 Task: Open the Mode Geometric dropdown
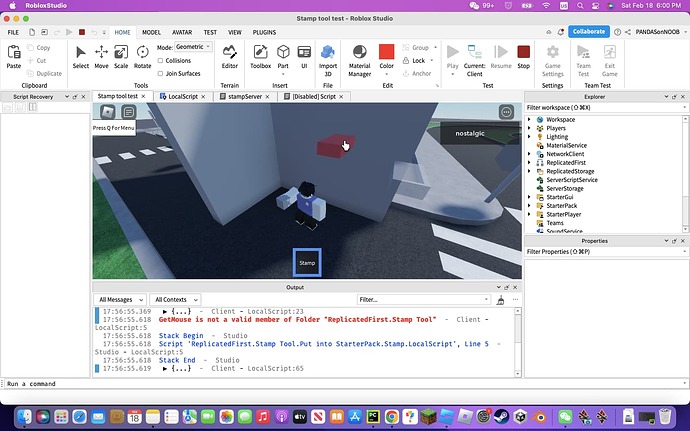[x=193, y=47]
